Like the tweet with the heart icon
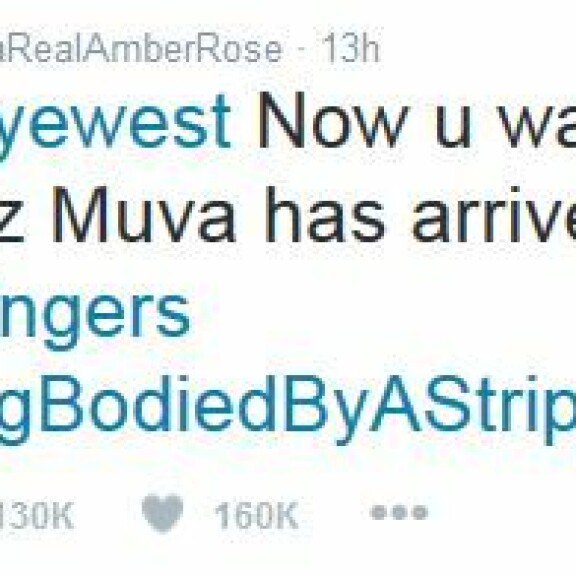Image resolution: width=576 pixels, height=576 pixels. [162, 513]
